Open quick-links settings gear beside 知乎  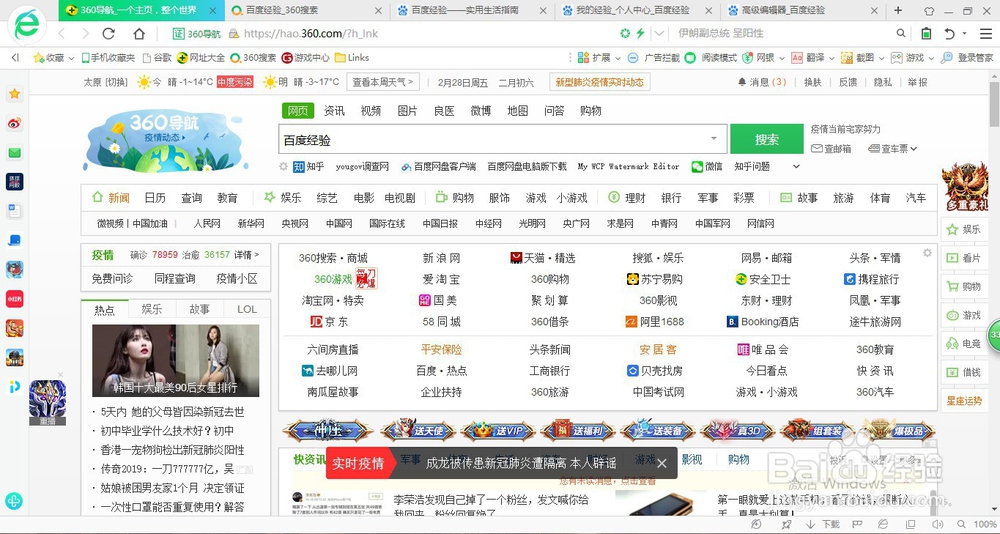283,167
